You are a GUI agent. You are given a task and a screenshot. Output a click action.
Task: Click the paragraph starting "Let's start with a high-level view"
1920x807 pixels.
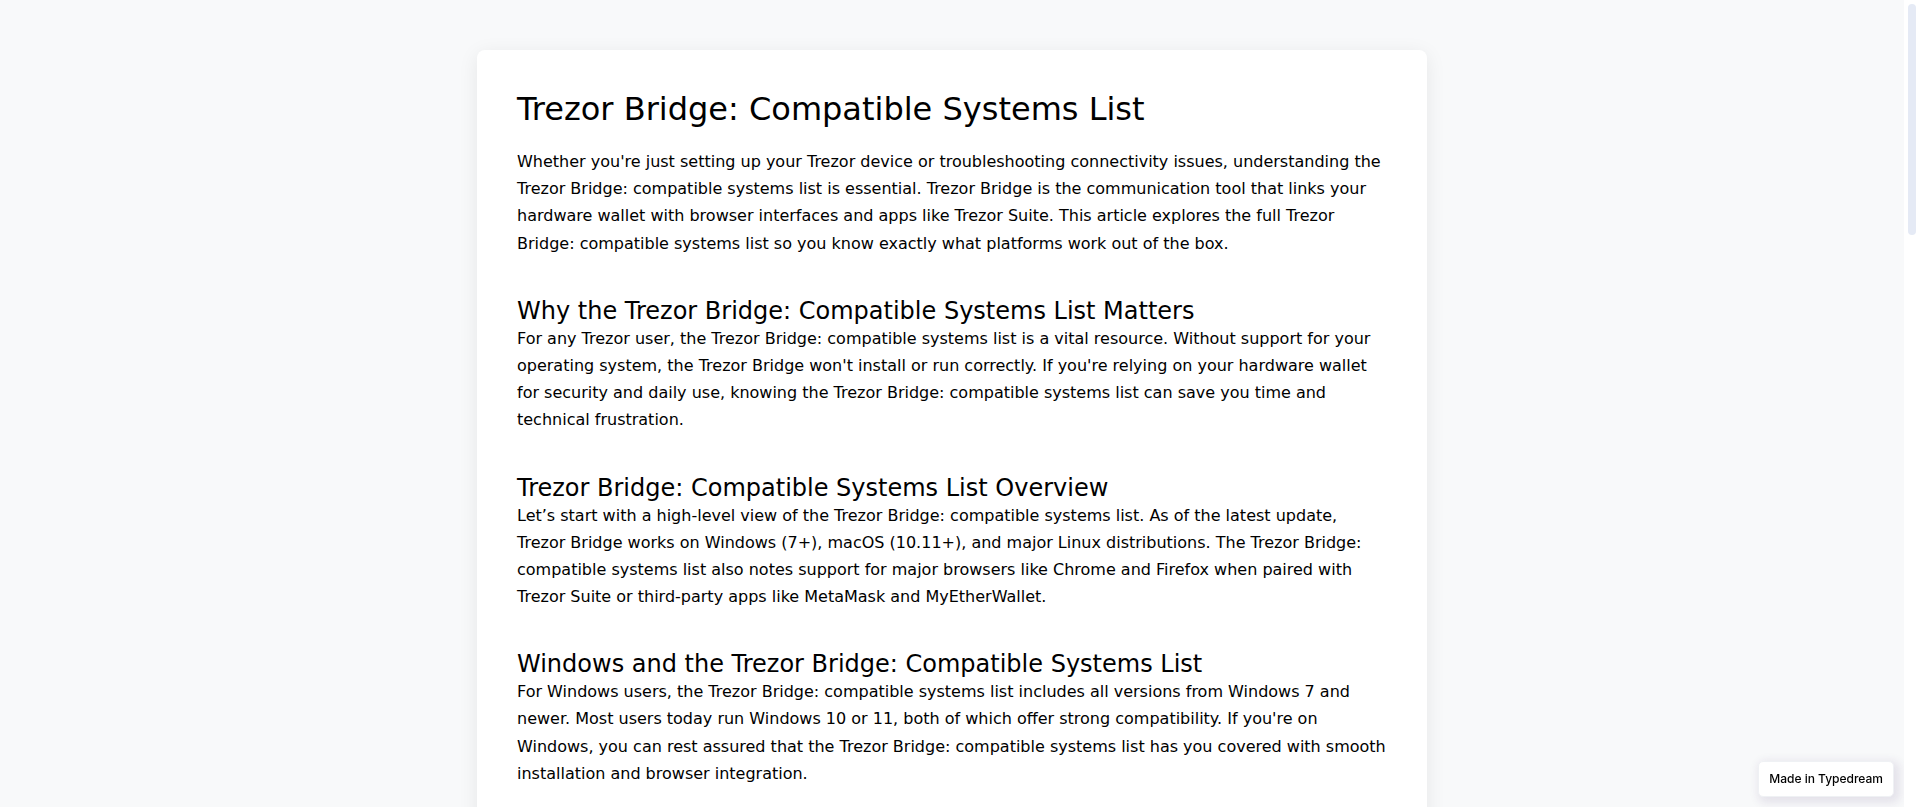(951, 556)
